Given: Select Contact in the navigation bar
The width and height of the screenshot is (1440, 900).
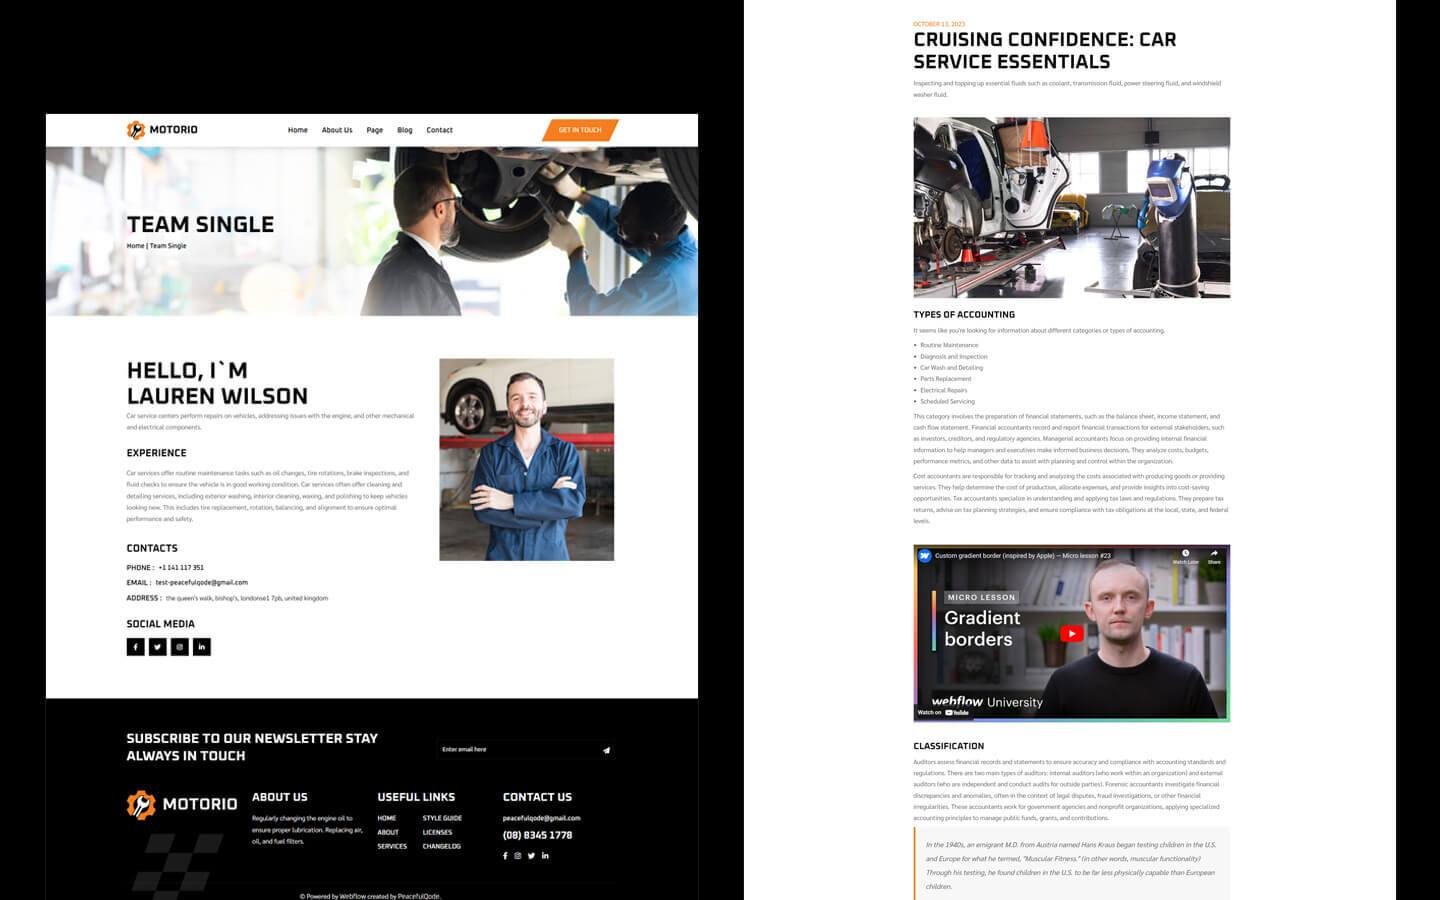Looking at the screenshot, I should [439, 130].
